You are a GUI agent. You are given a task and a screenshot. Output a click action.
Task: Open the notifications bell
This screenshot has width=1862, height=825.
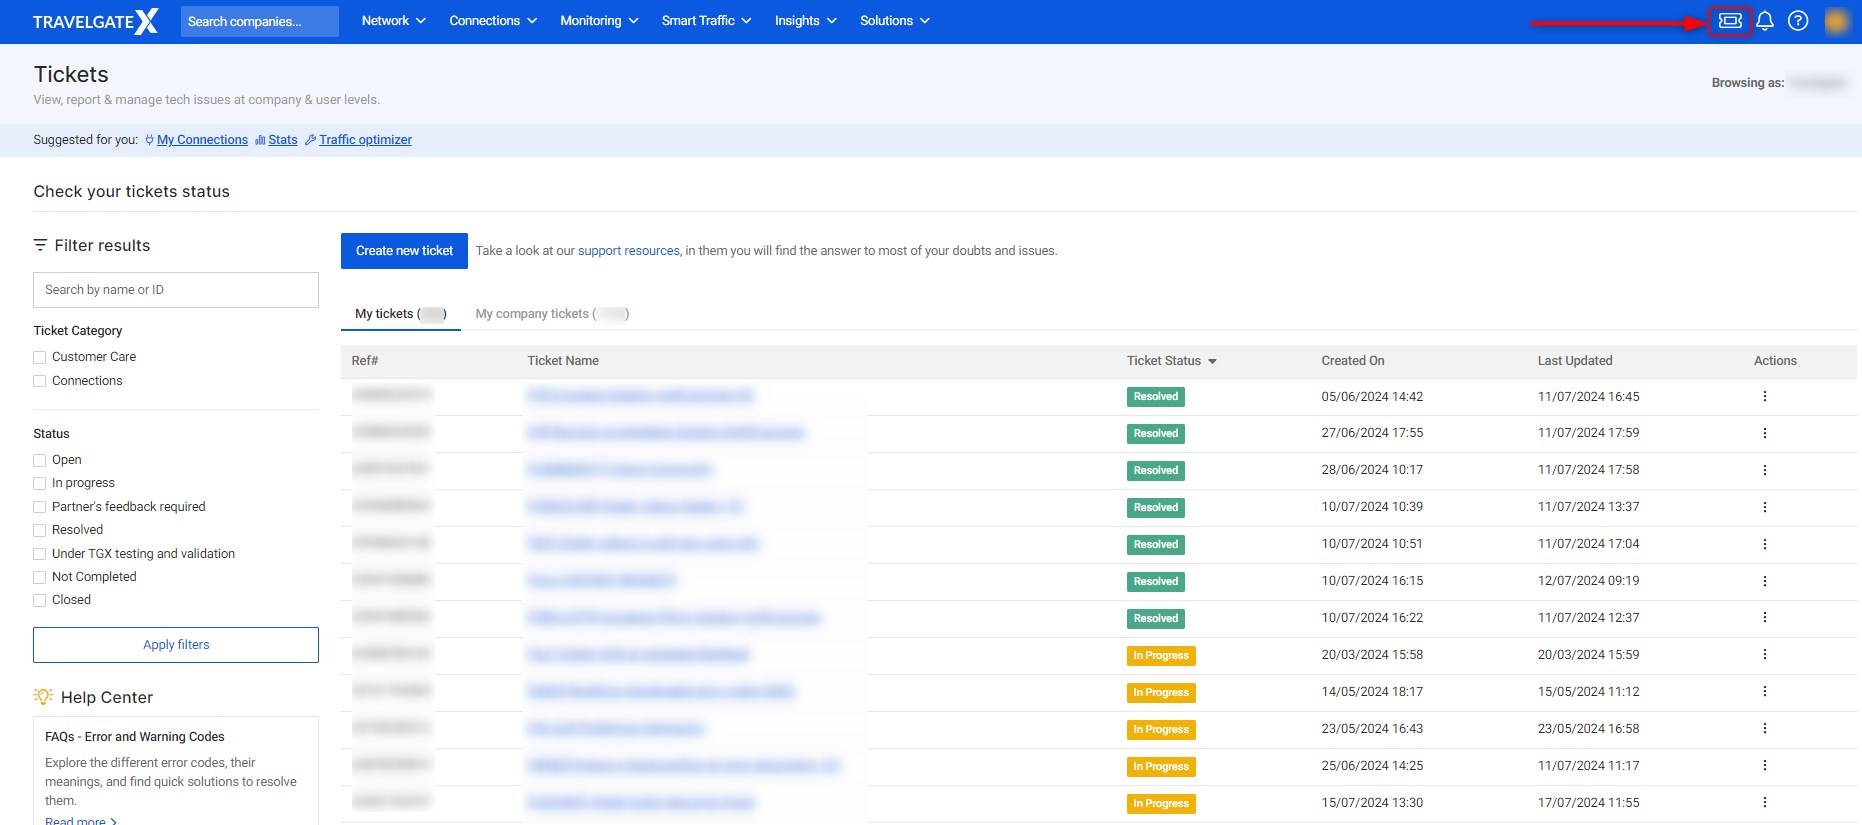pos(1765,21)
